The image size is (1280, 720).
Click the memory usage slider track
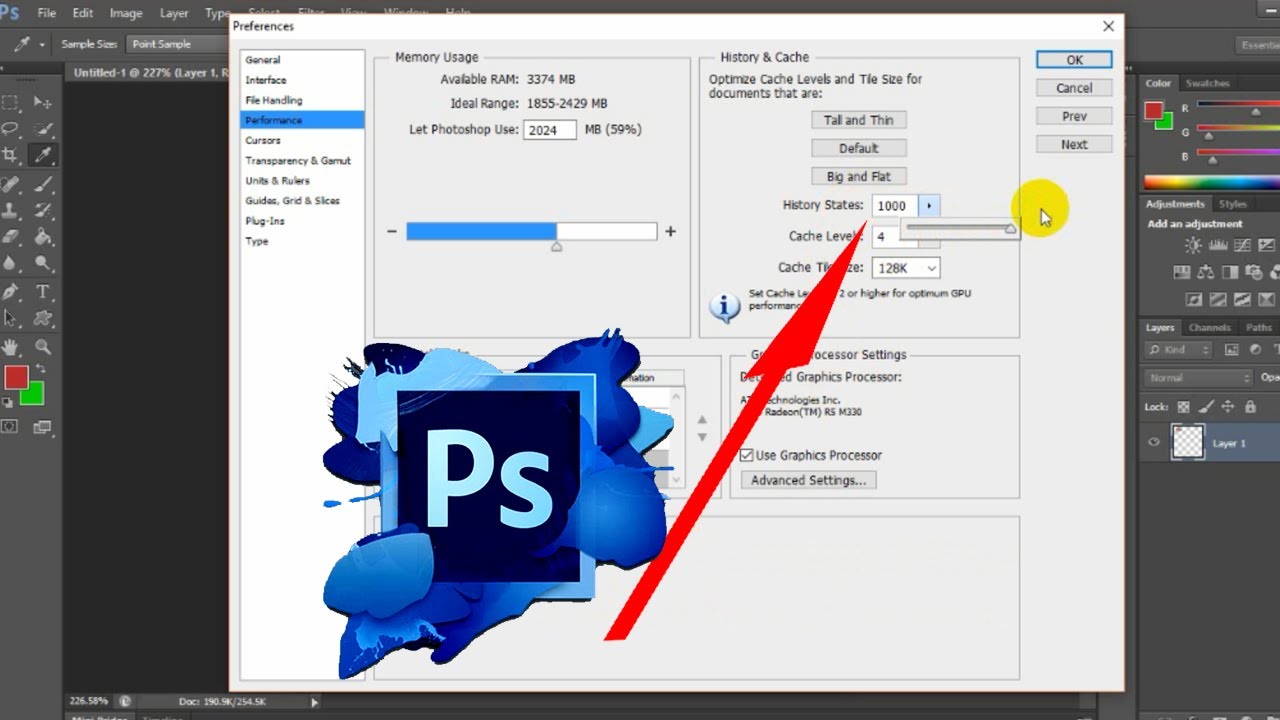532,231
